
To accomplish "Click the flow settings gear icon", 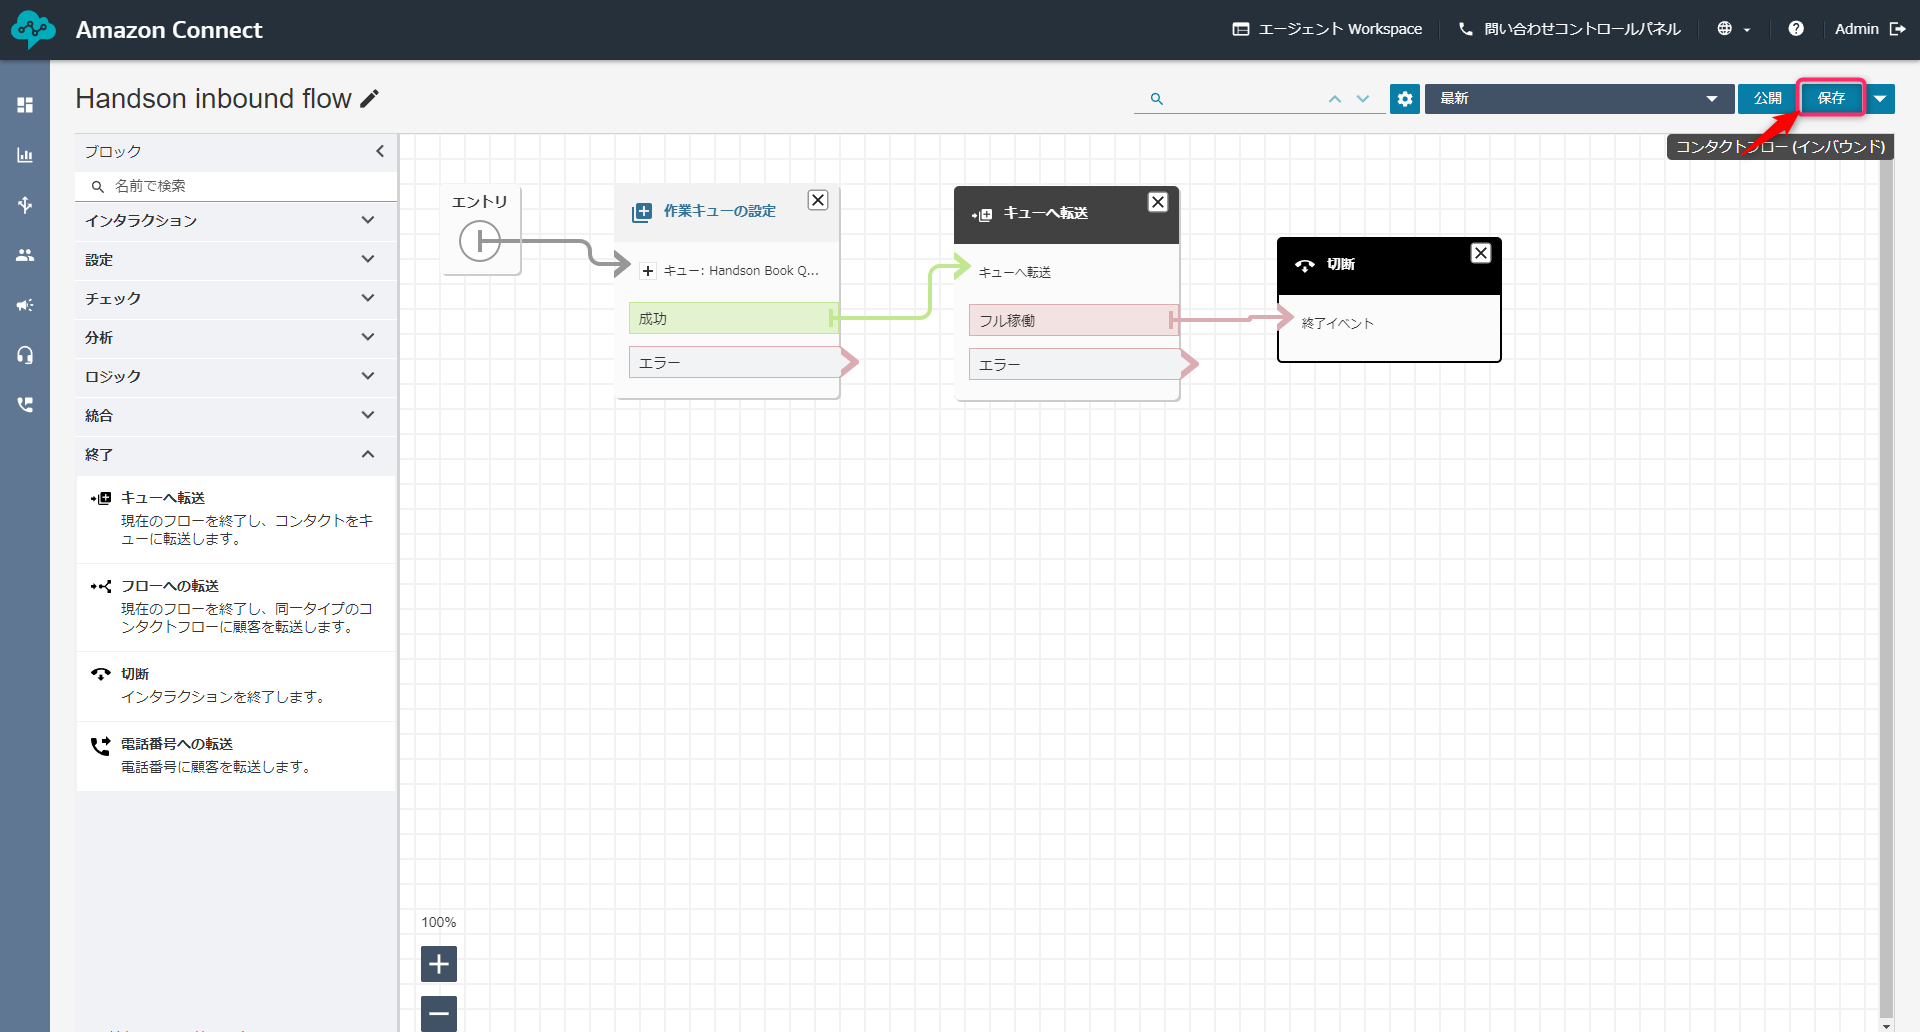I will pyautogui.click(x=1404, y=99).
